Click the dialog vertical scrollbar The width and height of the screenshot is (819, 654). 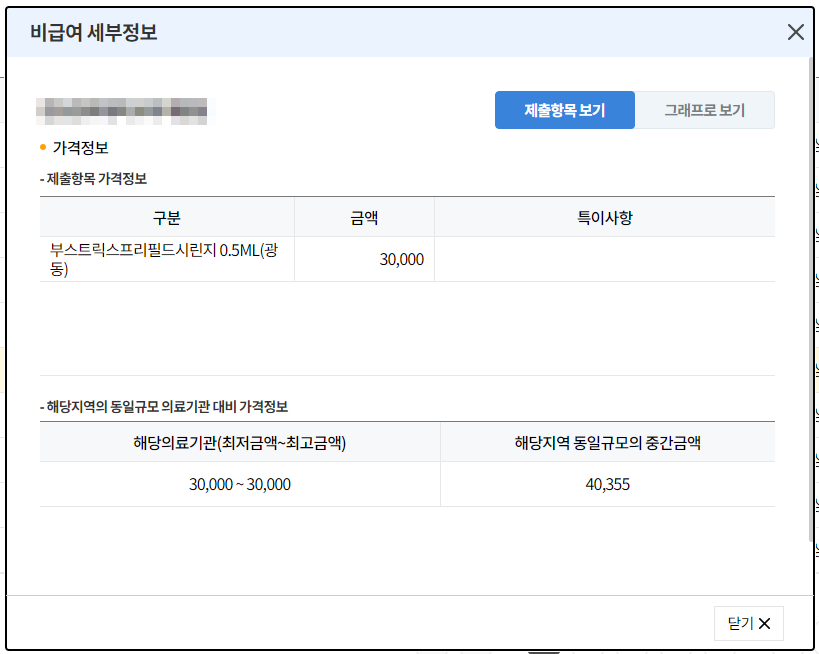[x=810, y=300]
